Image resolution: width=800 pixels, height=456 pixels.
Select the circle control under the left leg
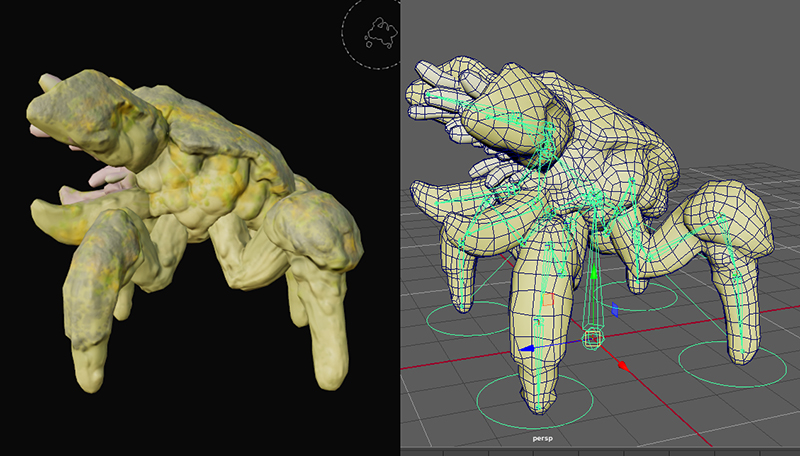point(468,318)
